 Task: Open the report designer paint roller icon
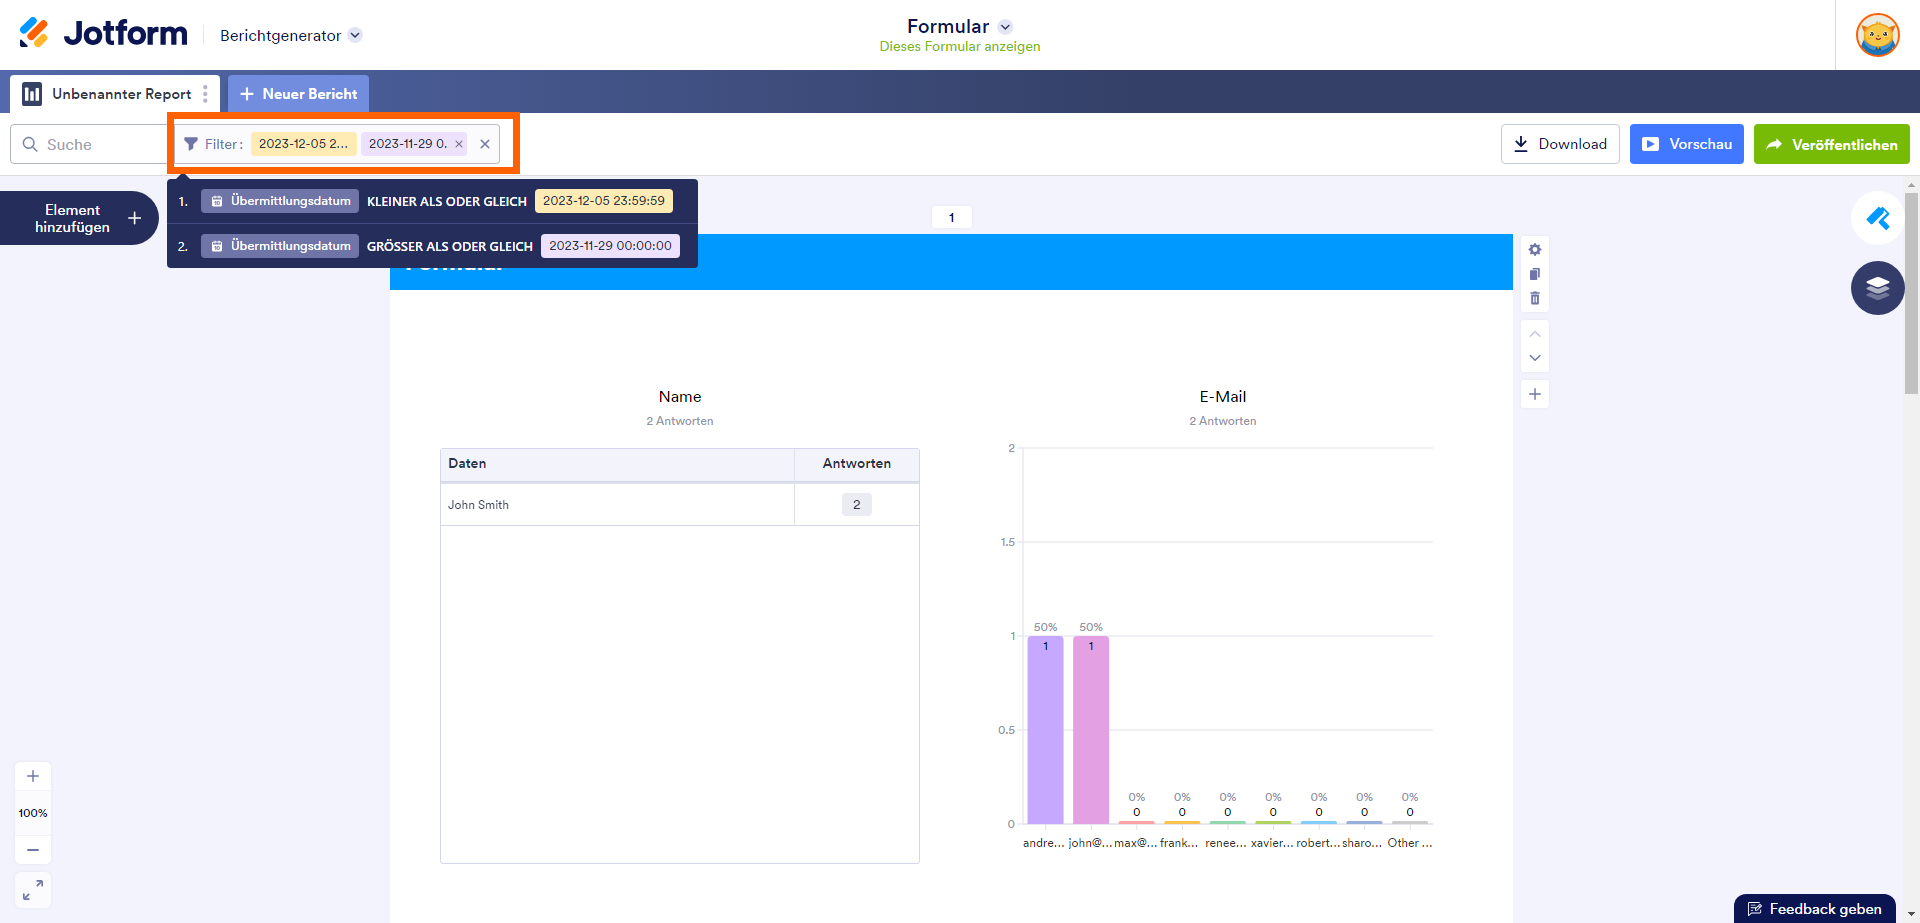1877,218
